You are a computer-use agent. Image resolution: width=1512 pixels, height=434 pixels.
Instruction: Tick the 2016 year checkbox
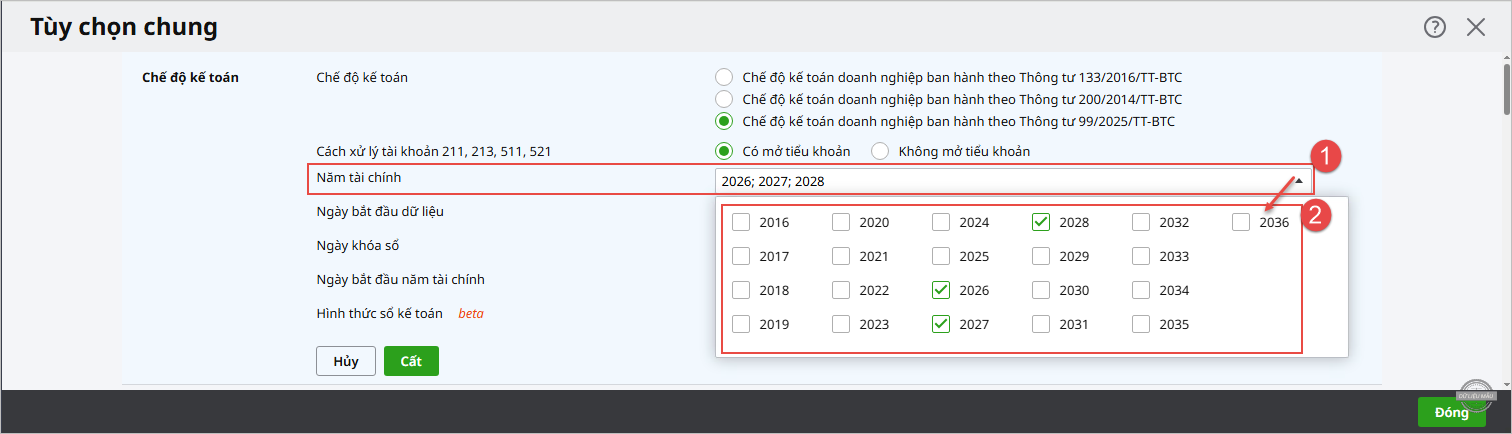(741, 222)
